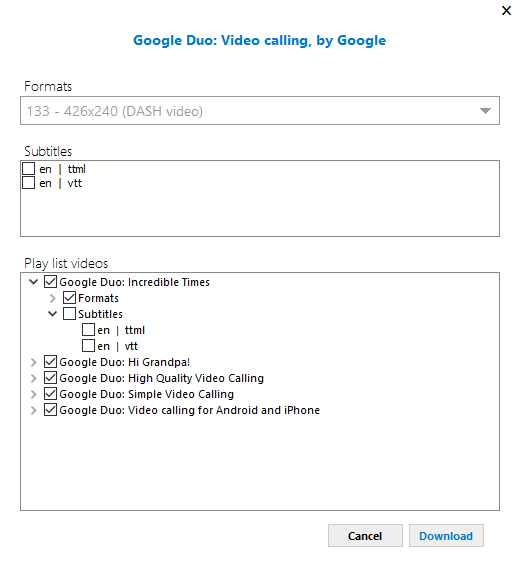Expand Google Duo: High Quality Video Calling
This screenshot has width=520, height=580.
(33, 378)
